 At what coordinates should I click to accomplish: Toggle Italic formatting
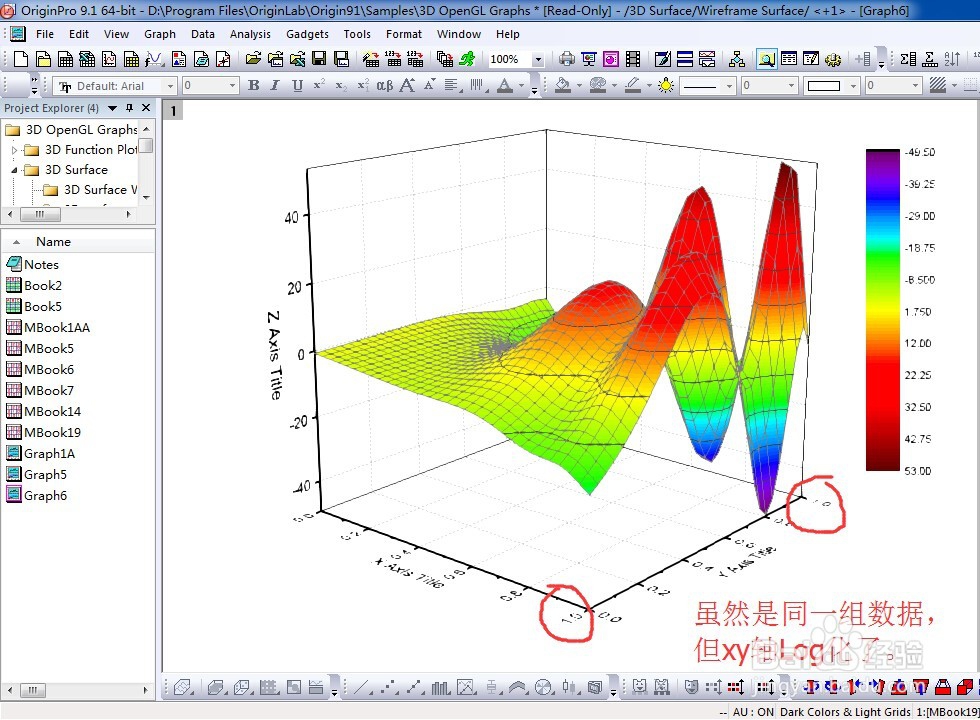[x=275, y=85]
